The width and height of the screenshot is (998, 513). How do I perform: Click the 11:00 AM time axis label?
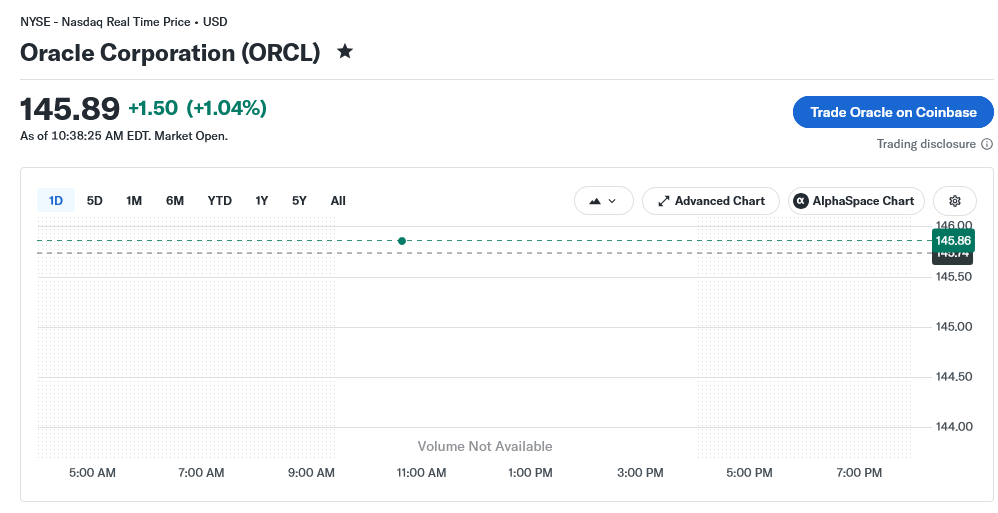coord(421,473)
